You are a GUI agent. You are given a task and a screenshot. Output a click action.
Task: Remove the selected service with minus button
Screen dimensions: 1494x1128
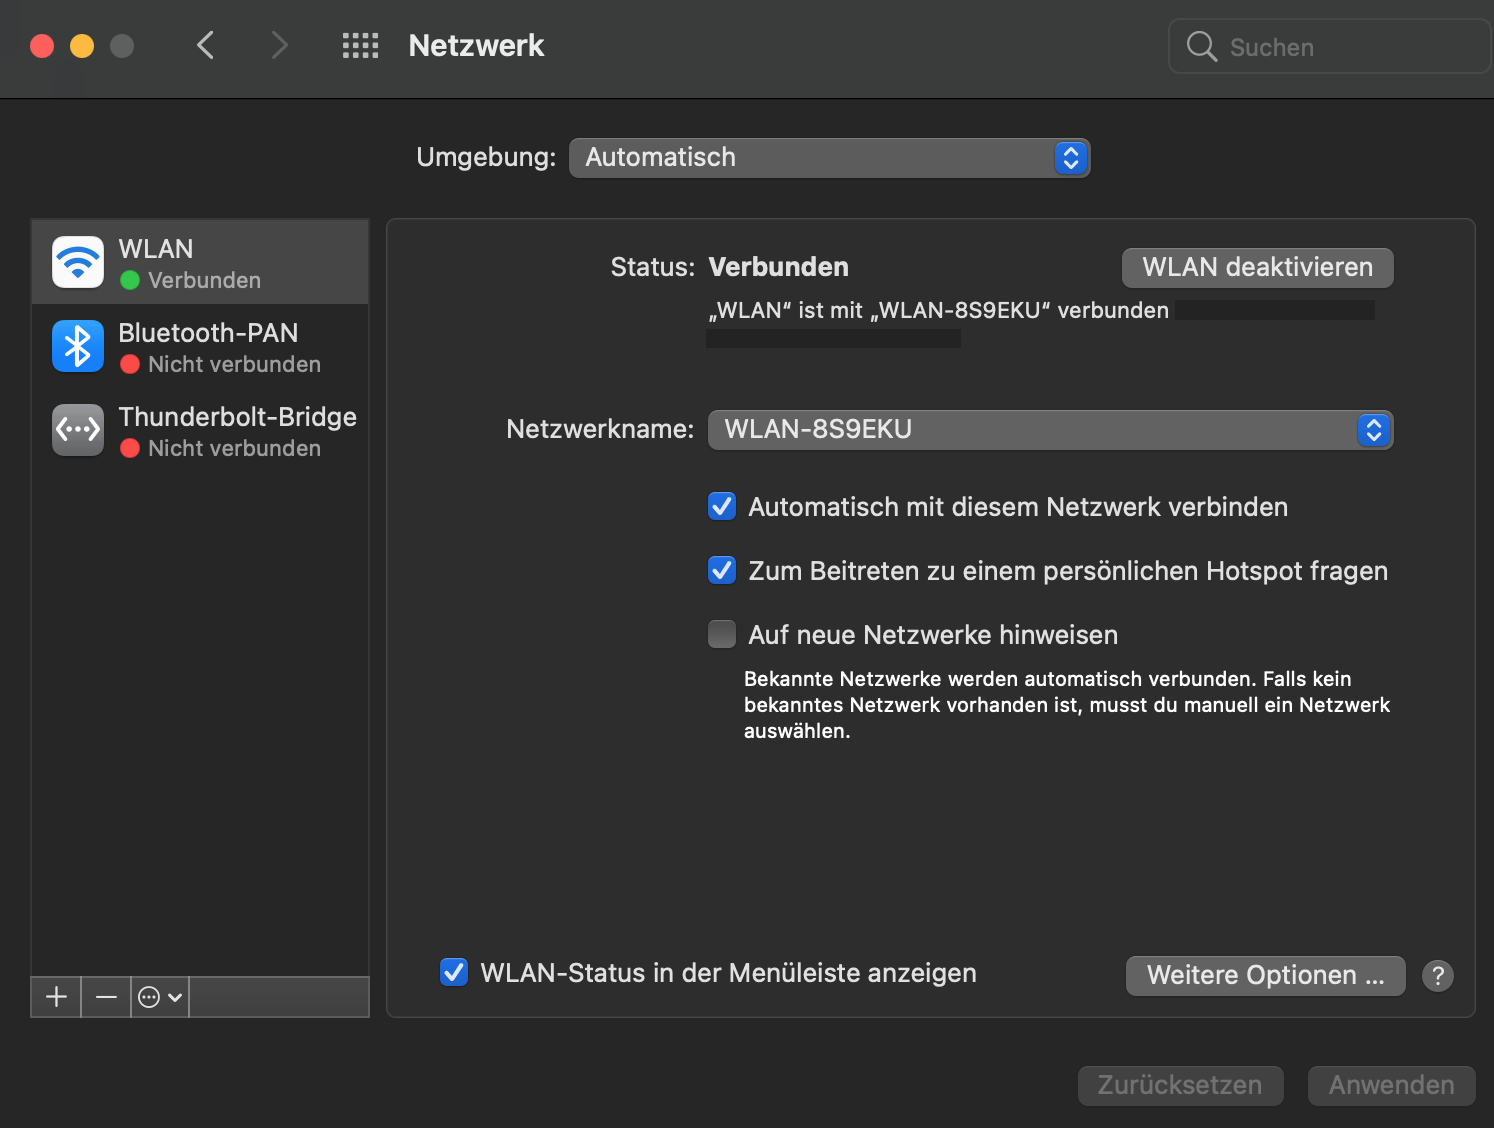pyautogui.click(x=106, y=997)
